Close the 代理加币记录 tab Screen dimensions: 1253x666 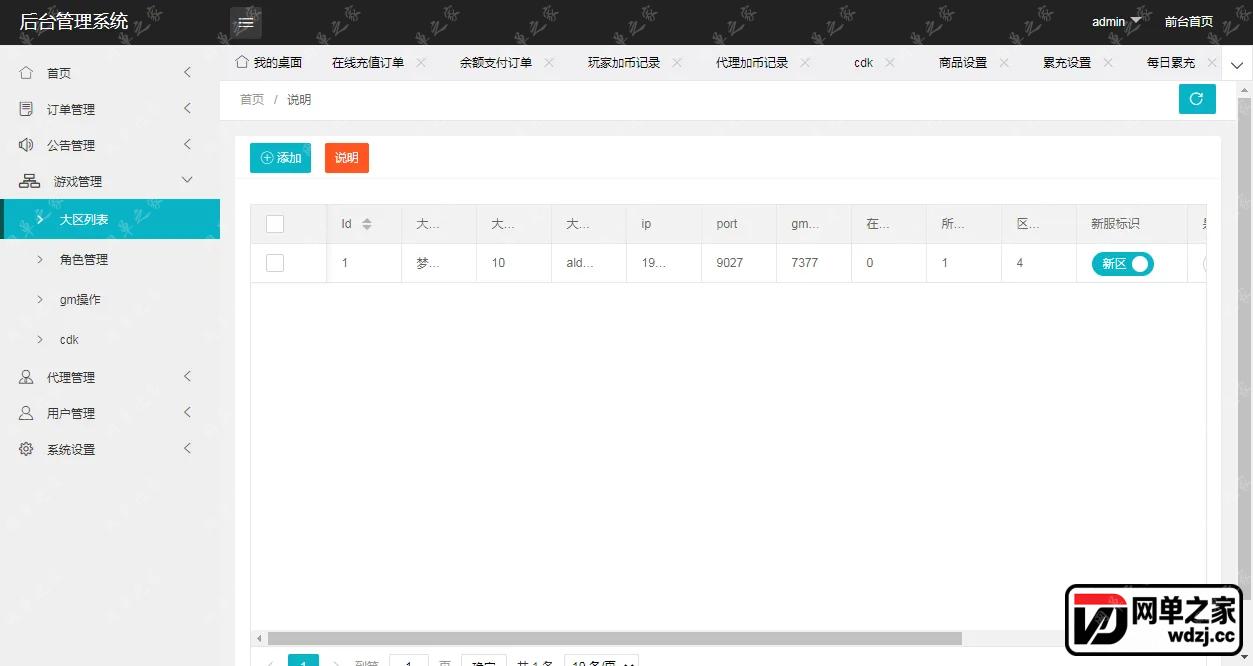(805, 62)
